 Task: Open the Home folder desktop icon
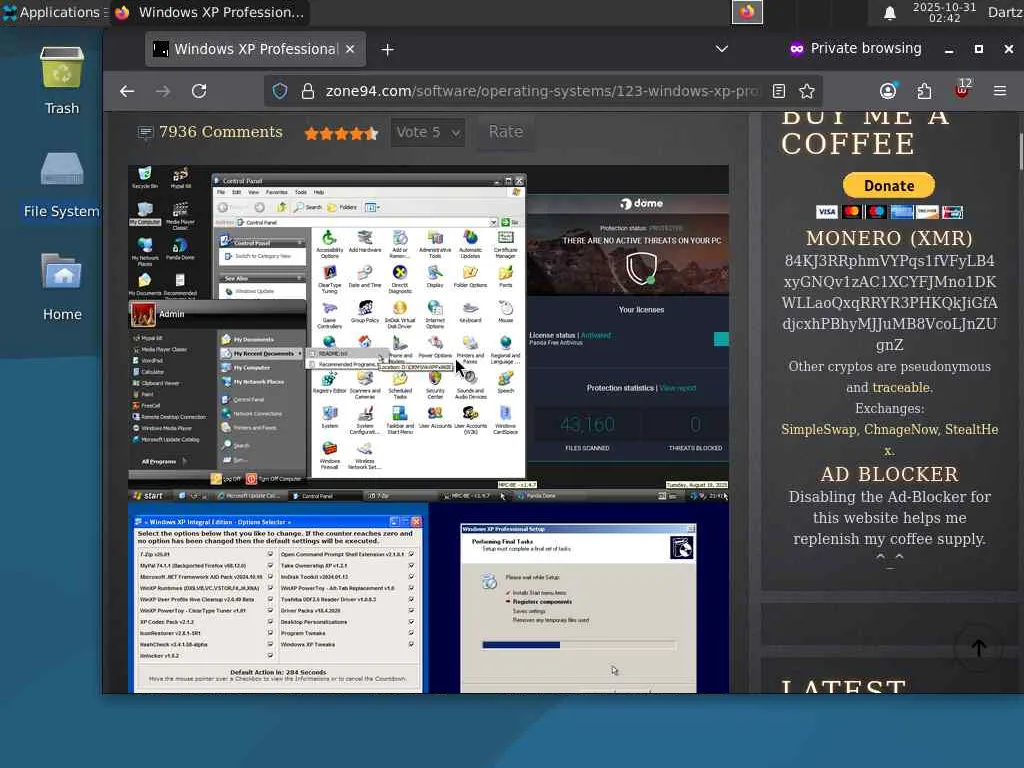click(x=62, y=287)
